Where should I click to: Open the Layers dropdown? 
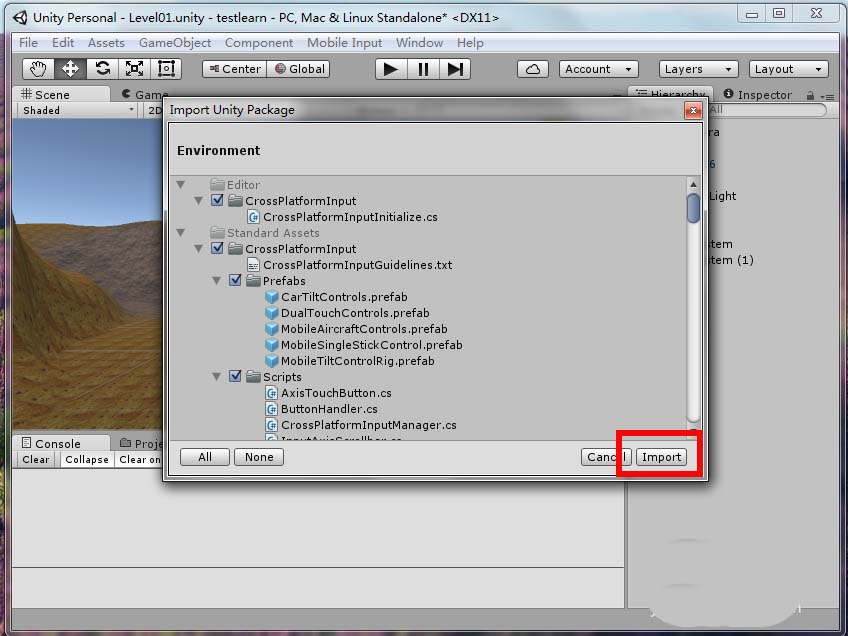click(698, 69)
